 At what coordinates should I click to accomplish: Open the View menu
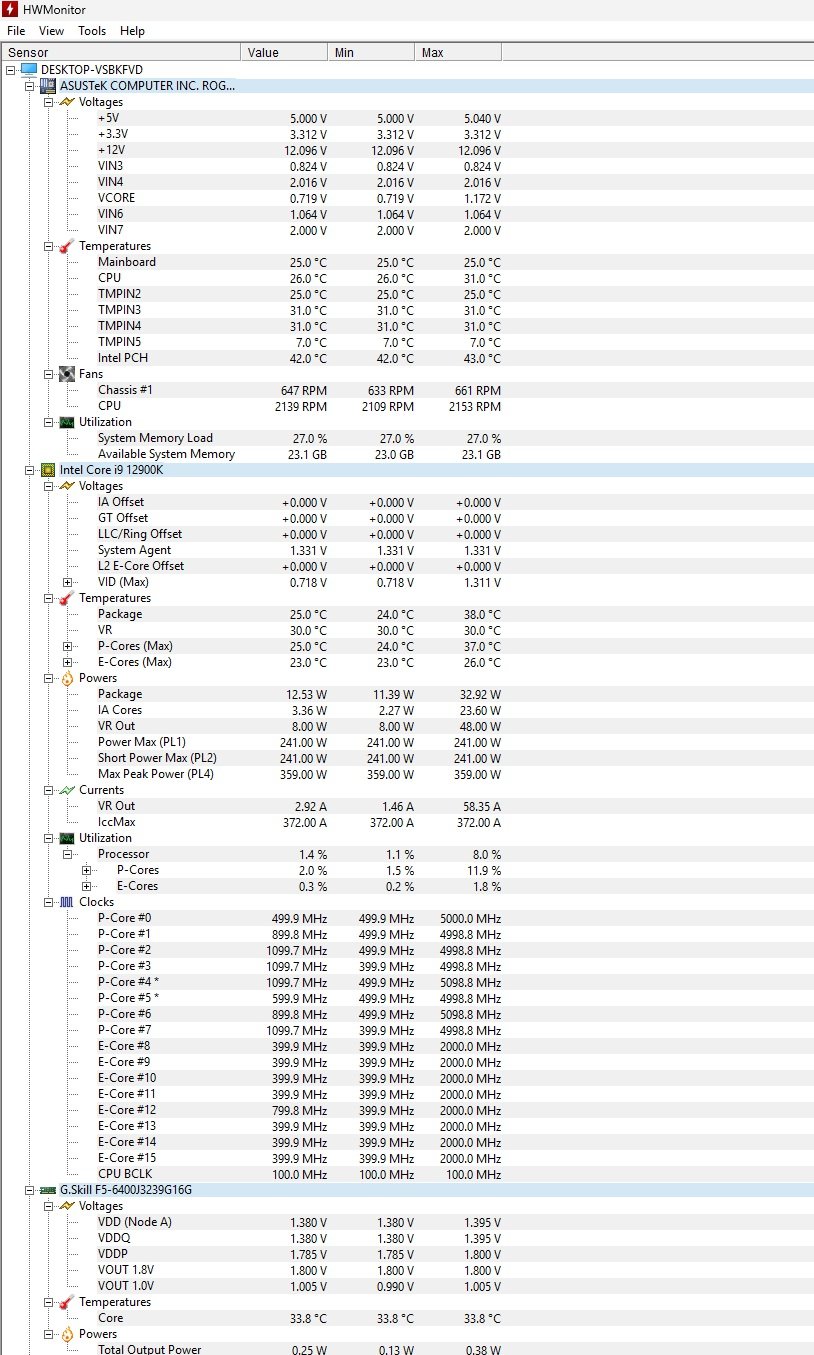pyautogui.click(x=51, y=31)
